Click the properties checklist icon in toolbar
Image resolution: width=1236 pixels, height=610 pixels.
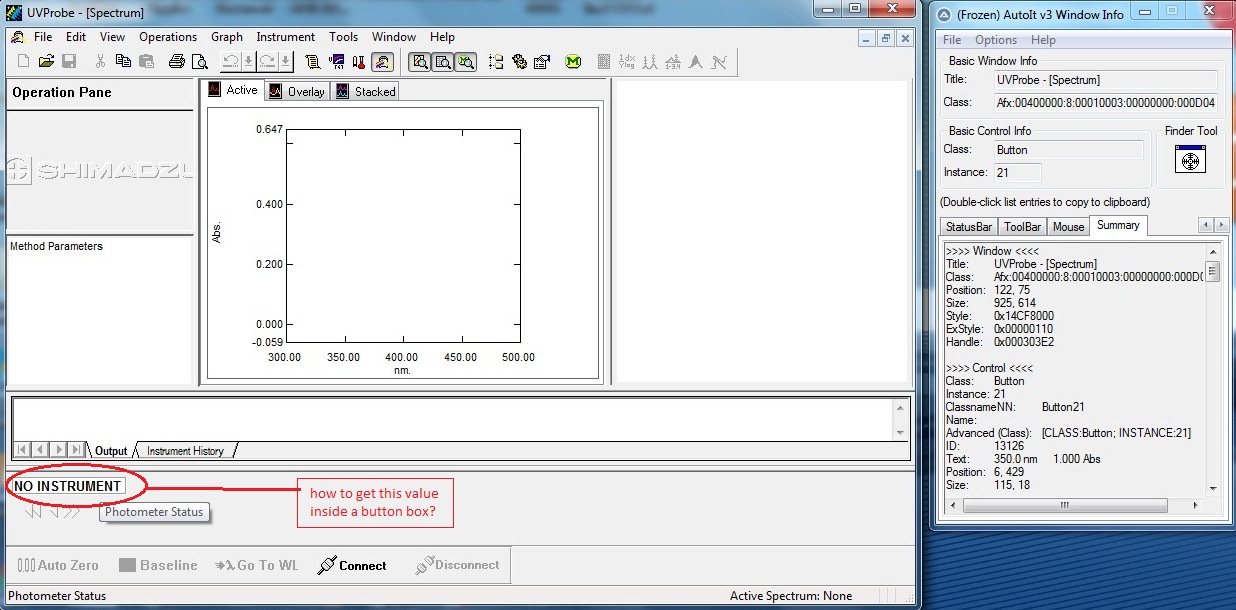tap(542, 62)
